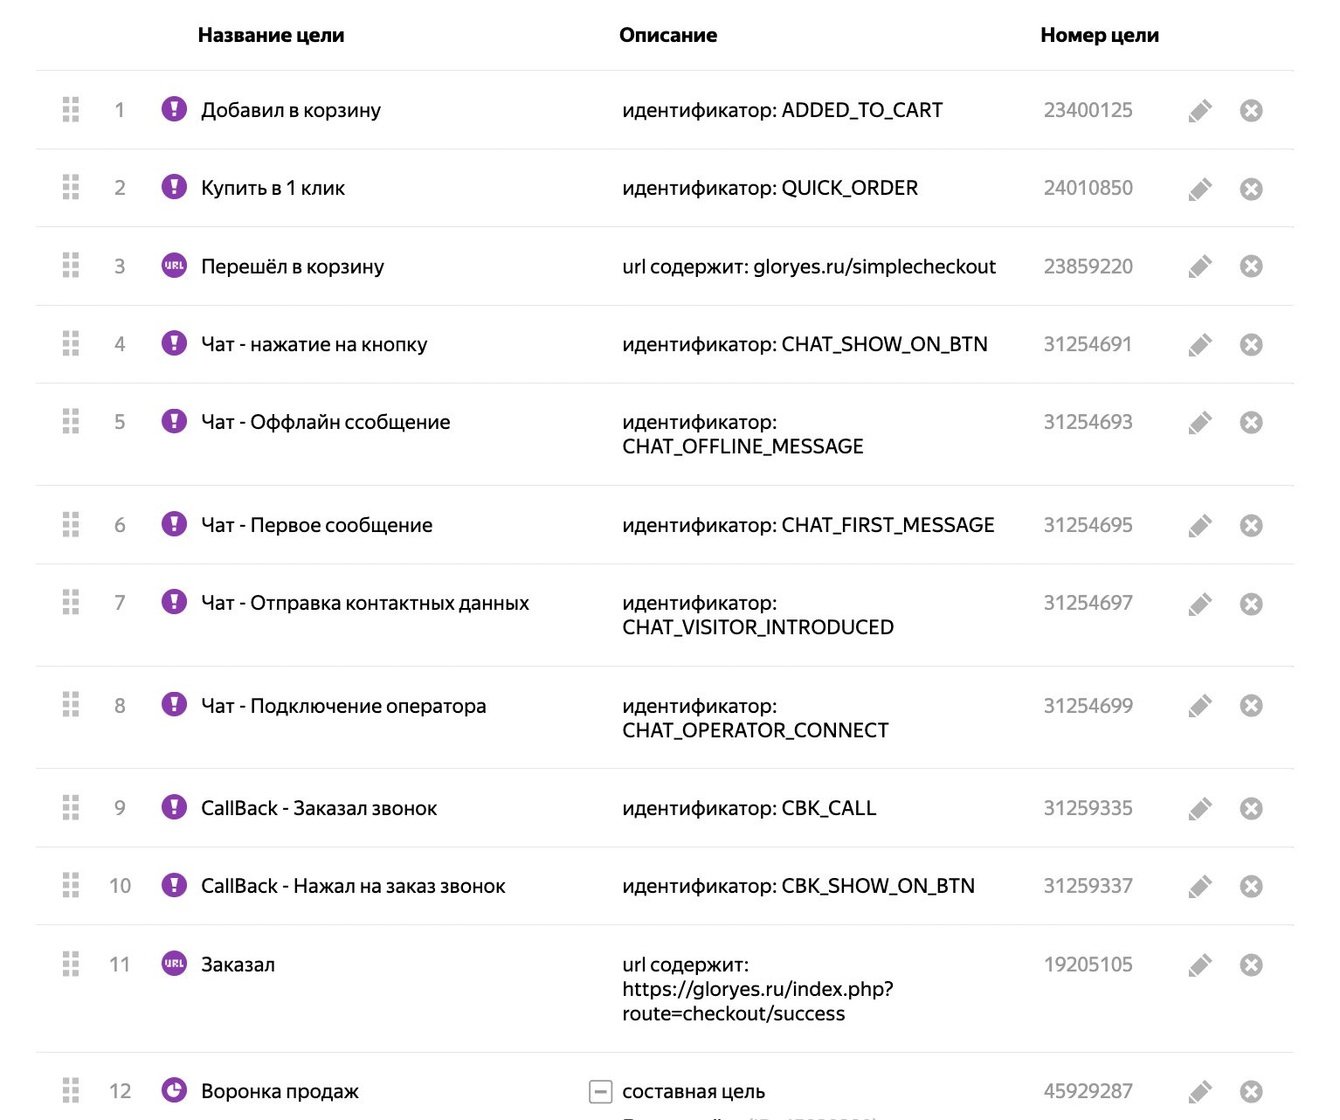Delete 'Чат - Отправка контактных данных' goal
1340x1120 pixels.
coord(1251,604)
